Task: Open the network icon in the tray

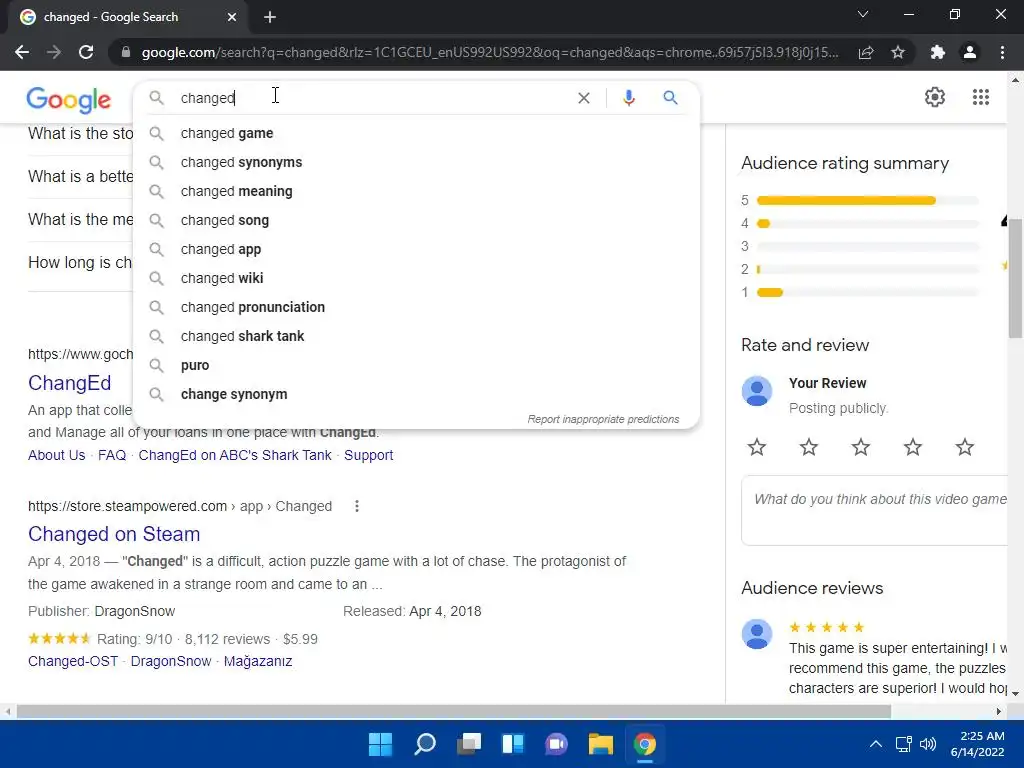Action: (x=904, y=744)
